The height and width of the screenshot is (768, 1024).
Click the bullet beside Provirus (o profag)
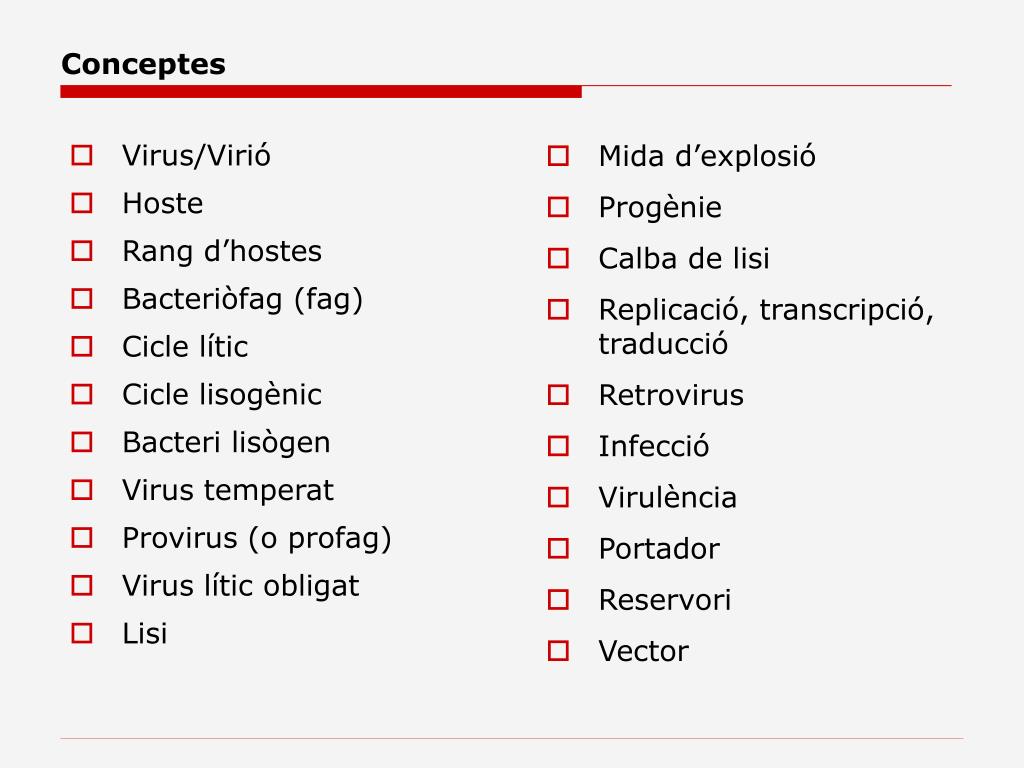pyautogui.click(x=82, y=537)
